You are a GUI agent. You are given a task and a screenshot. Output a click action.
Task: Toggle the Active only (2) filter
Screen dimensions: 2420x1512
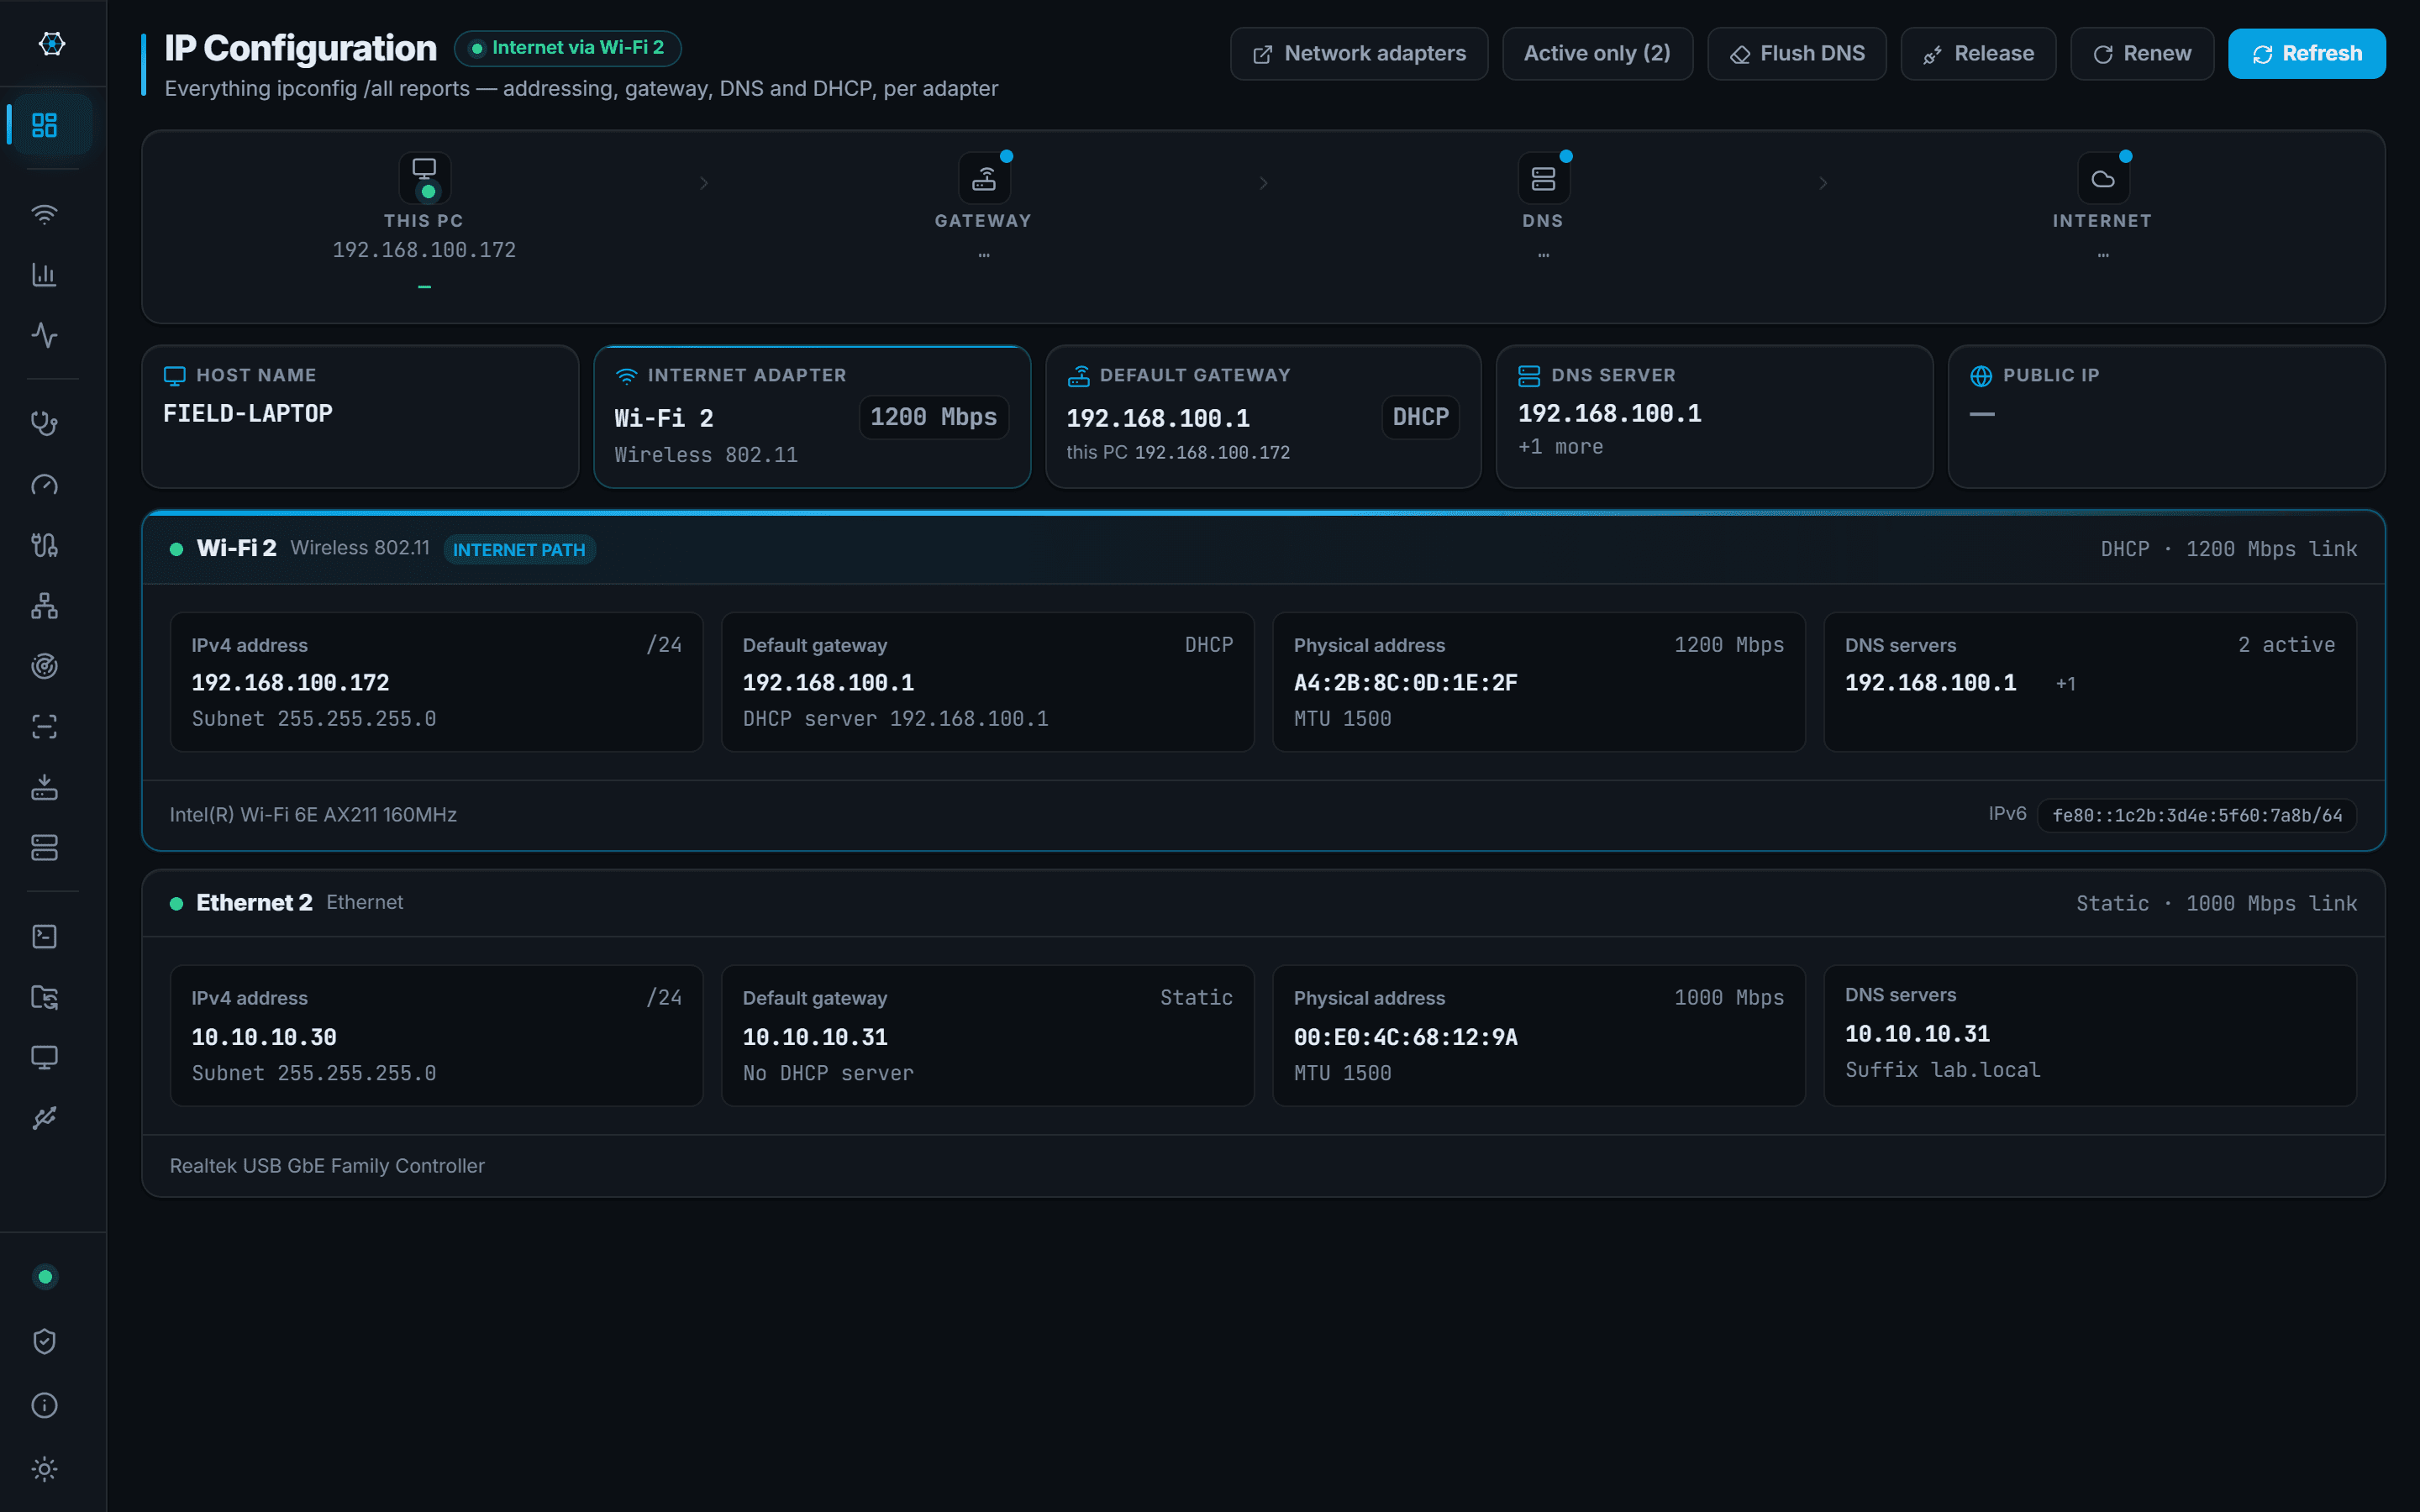1597,53
